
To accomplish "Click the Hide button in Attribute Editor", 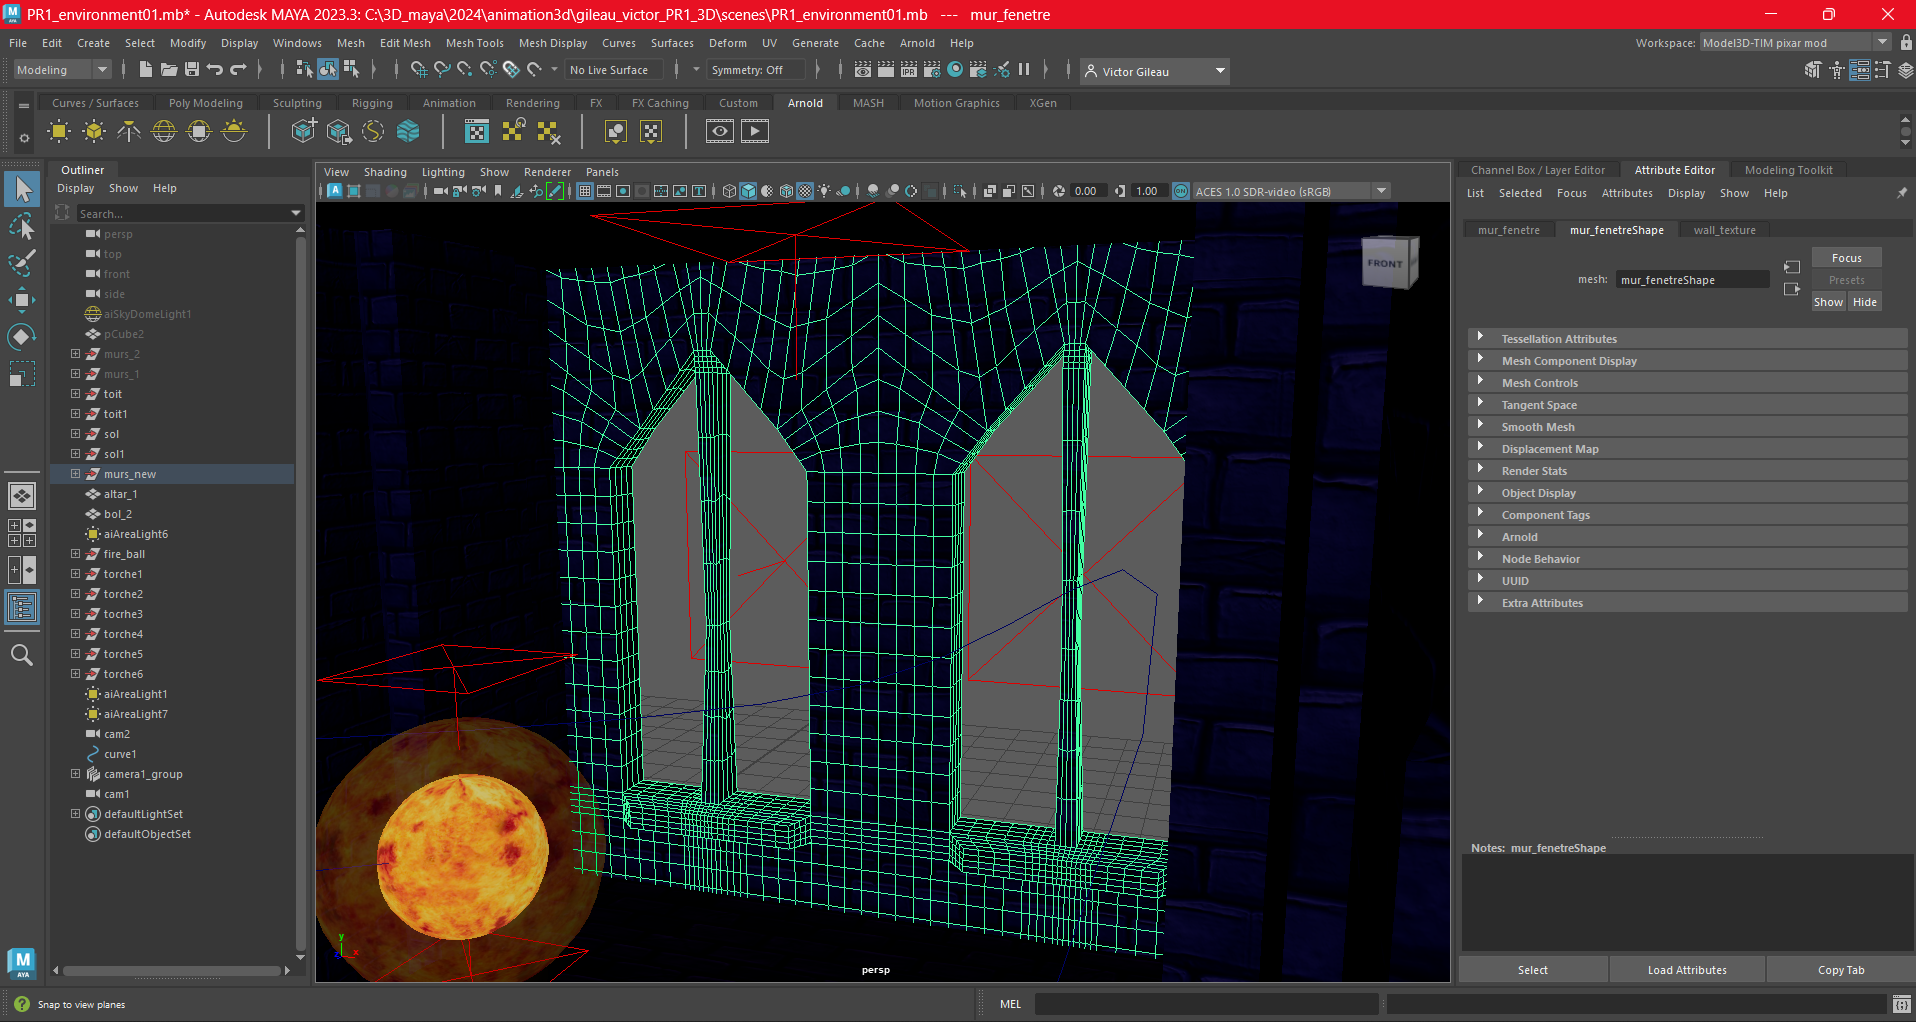I will [x=1864, y=302].
